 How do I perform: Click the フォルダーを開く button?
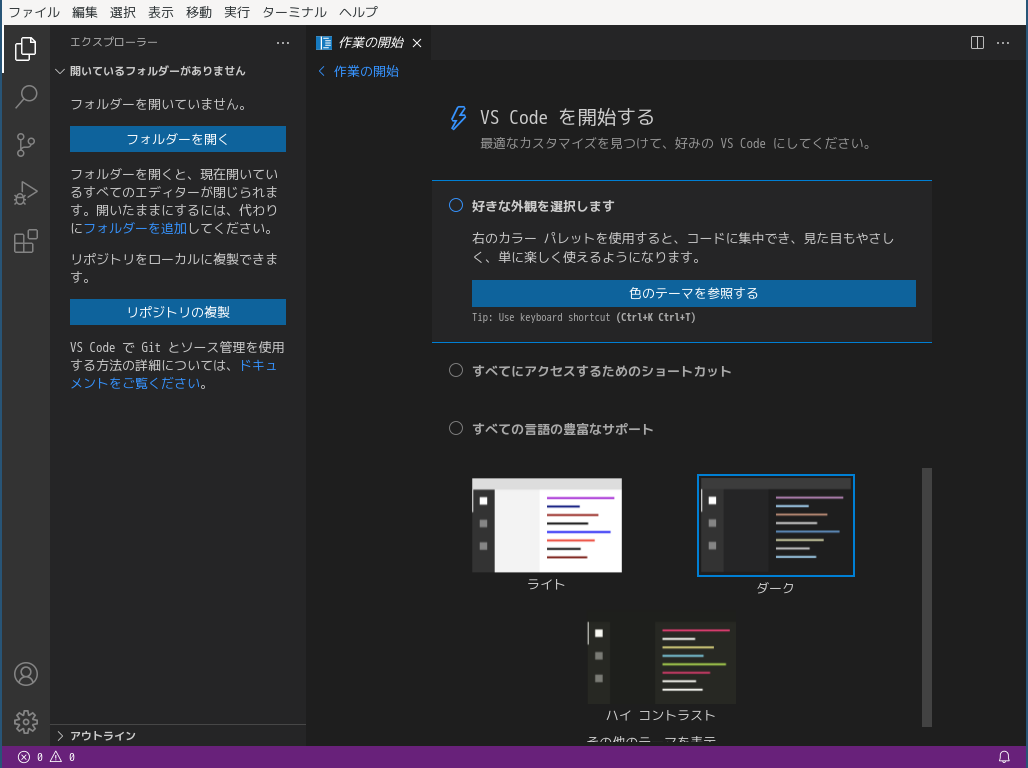tap(178, 139)
